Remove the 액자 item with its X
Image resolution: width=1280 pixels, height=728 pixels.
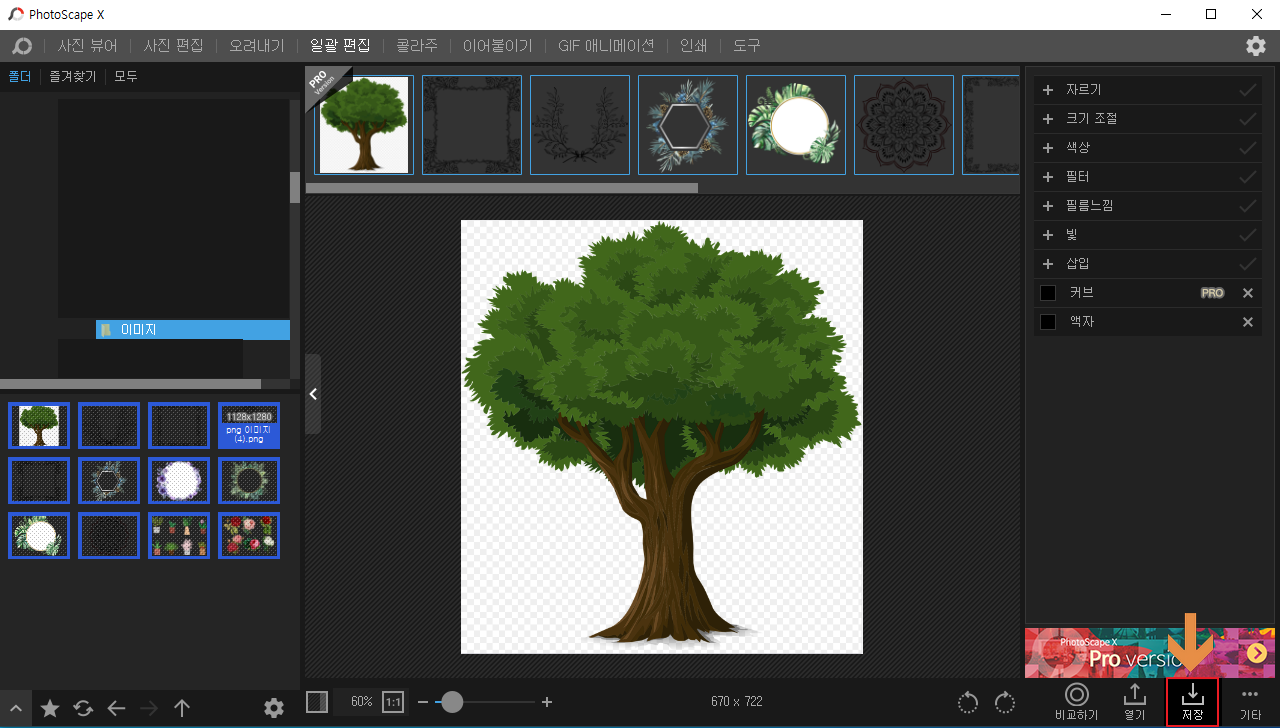click(1248, 322)
